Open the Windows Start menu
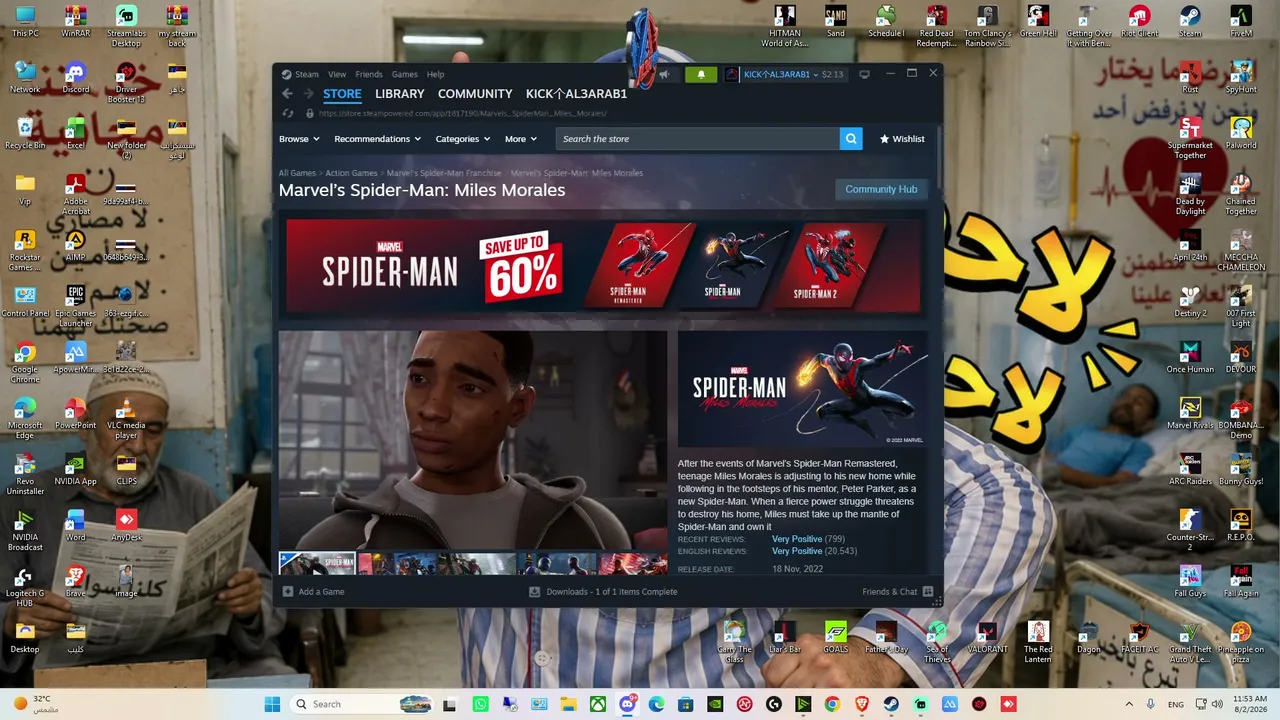This screenshot has height=720, width=1280. [272, 704]
